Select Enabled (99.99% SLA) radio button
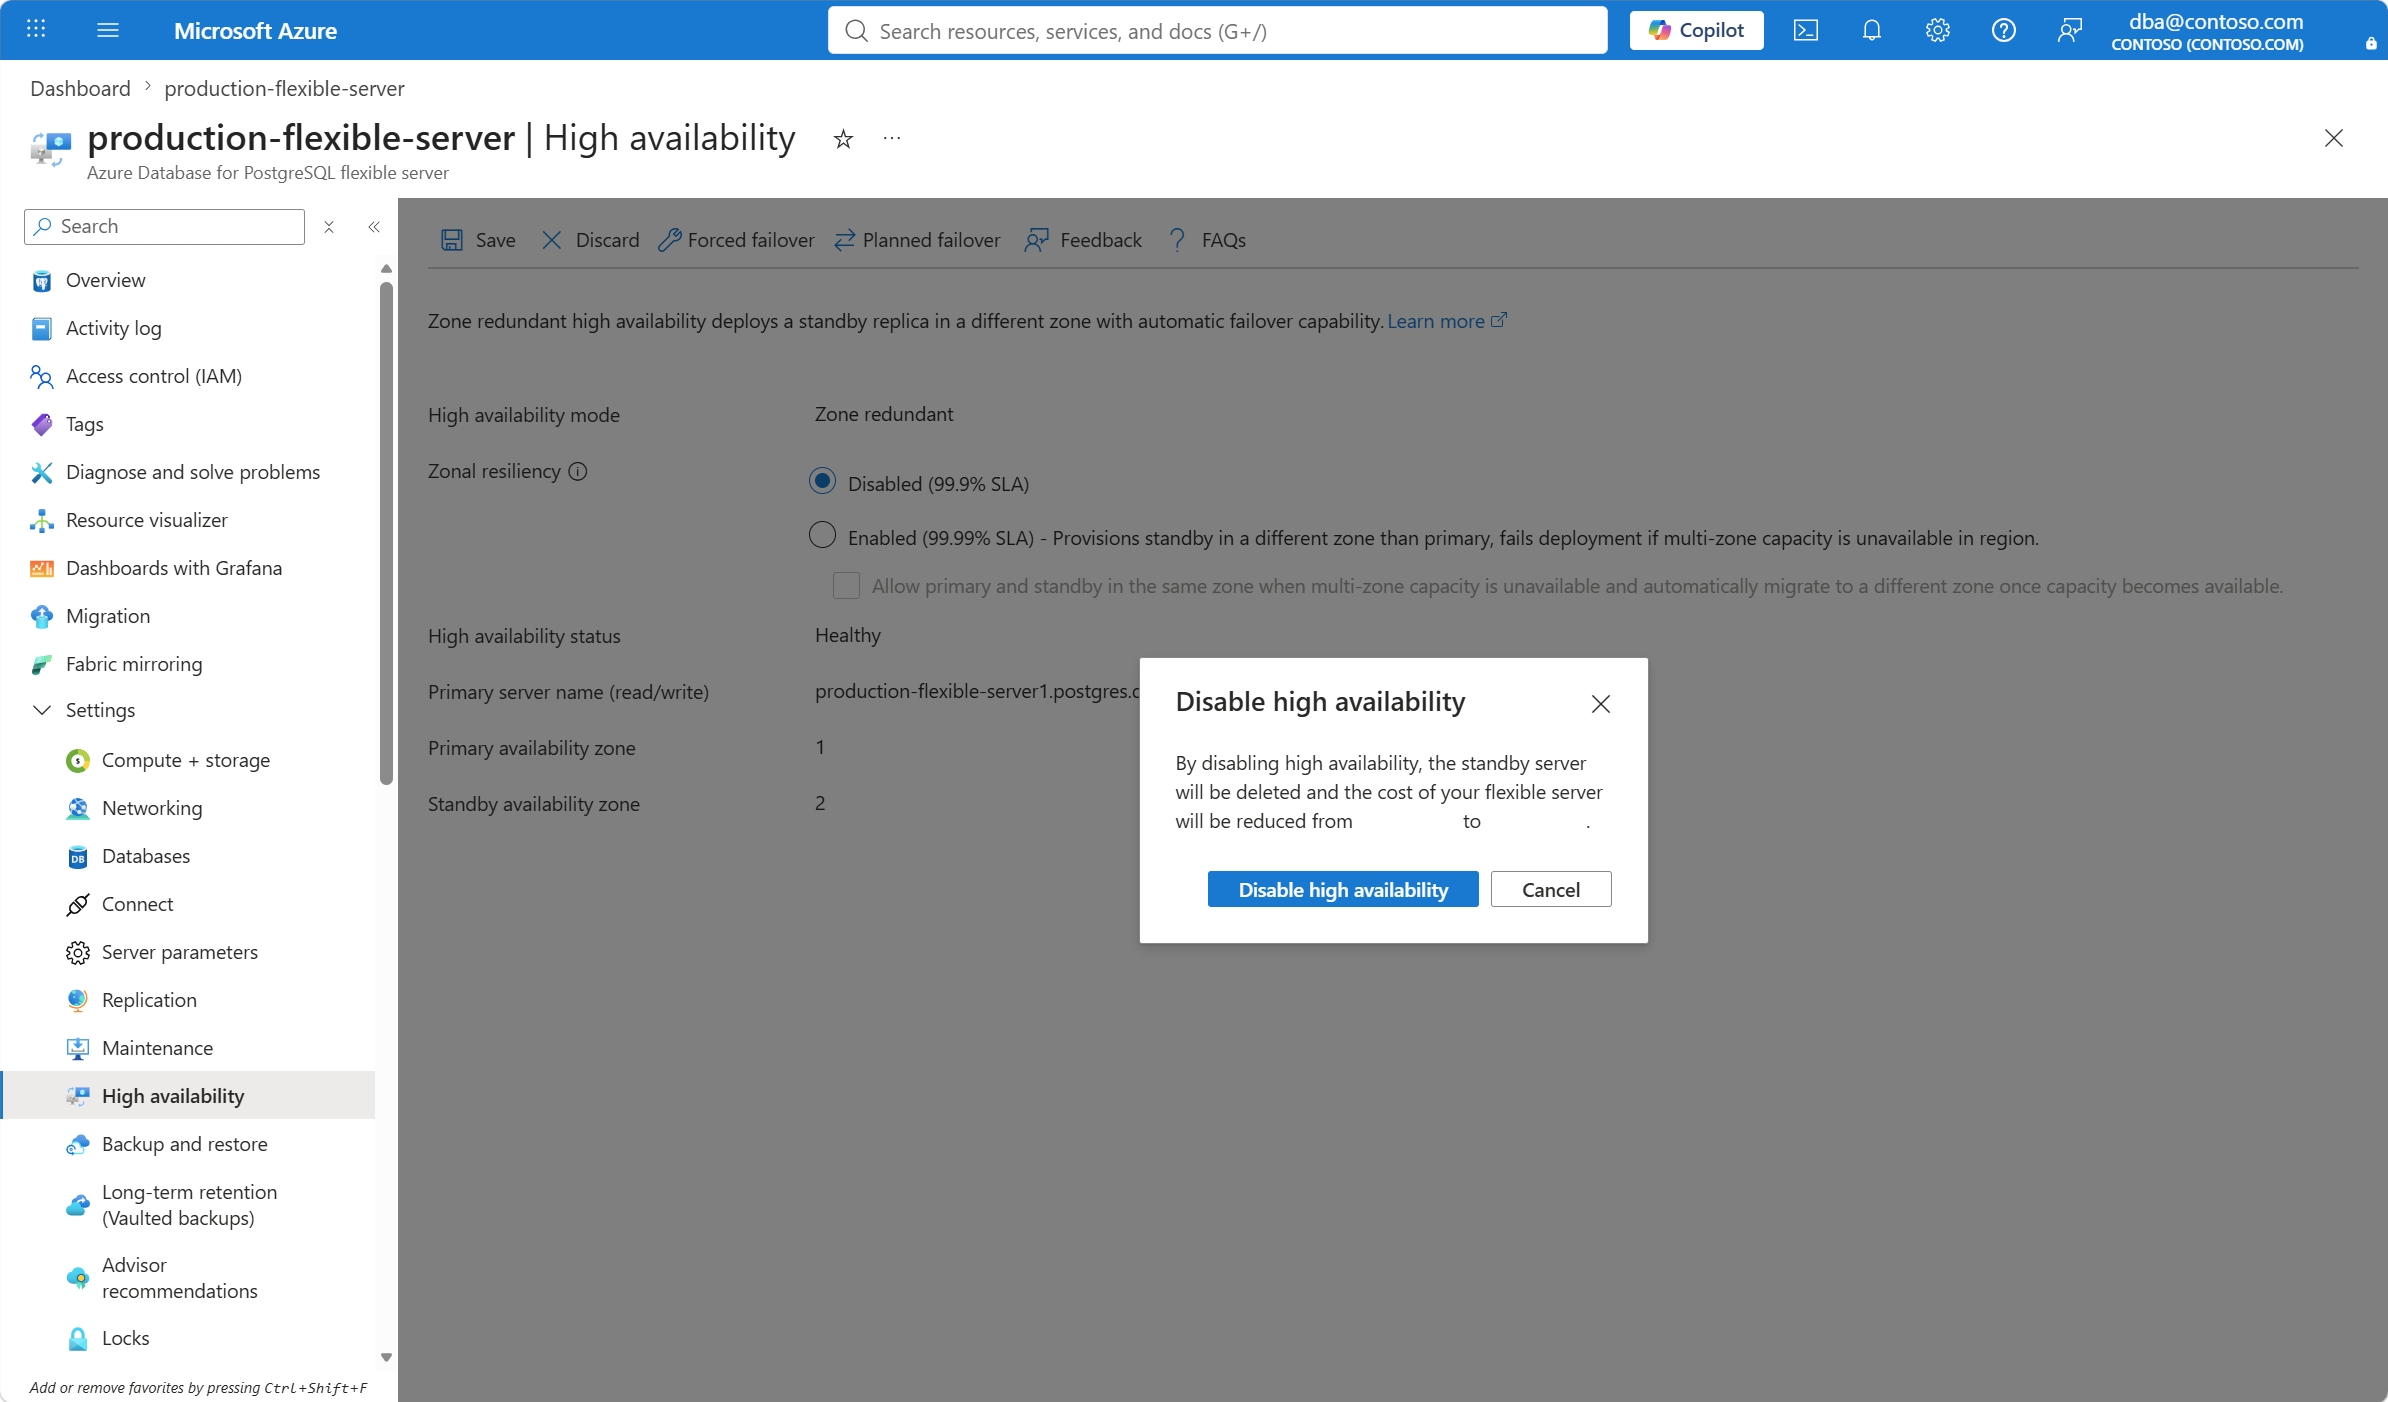 (x=822, y=535)
